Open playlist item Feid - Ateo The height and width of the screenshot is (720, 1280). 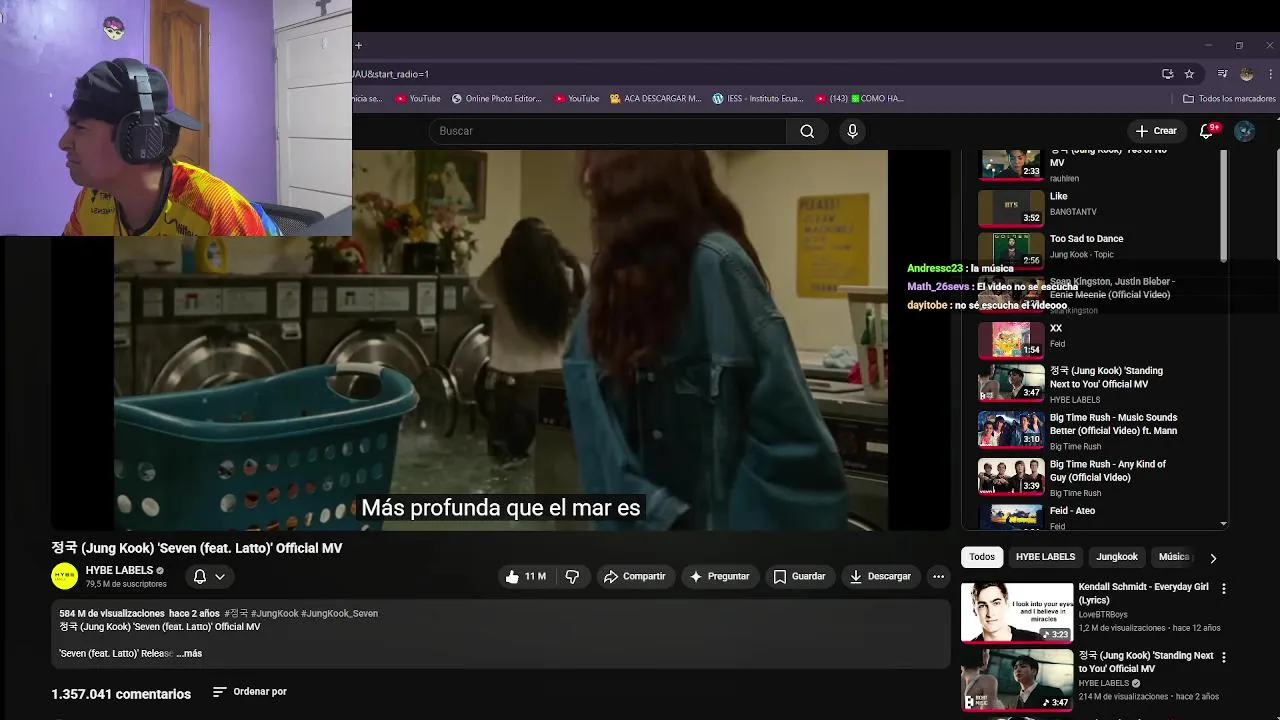[x=1093, y=517]
